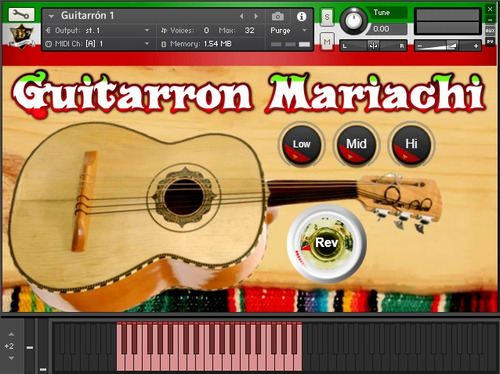This screenshot has width=500, height=374.
Task: Click the instrument logo badge
Action: (21, 36)
